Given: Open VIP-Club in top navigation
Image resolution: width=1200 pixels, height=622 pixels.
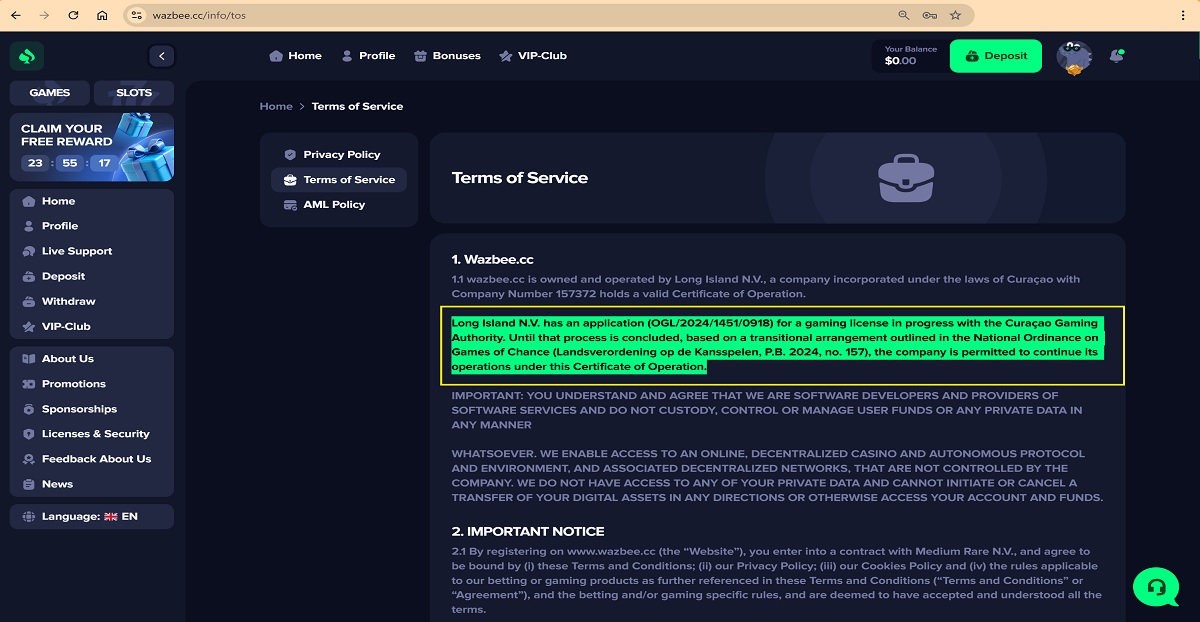Looking at the screenshot, I should pos(532,56).
